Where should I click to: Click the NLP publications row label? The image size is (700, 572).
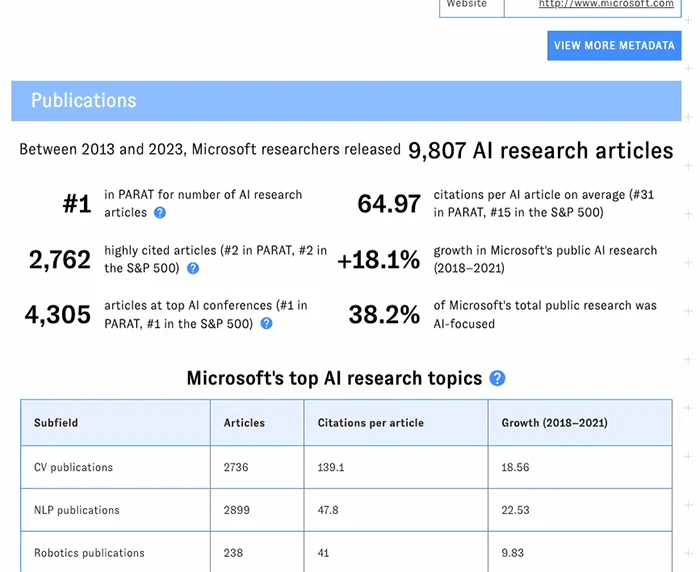point(76,510)
